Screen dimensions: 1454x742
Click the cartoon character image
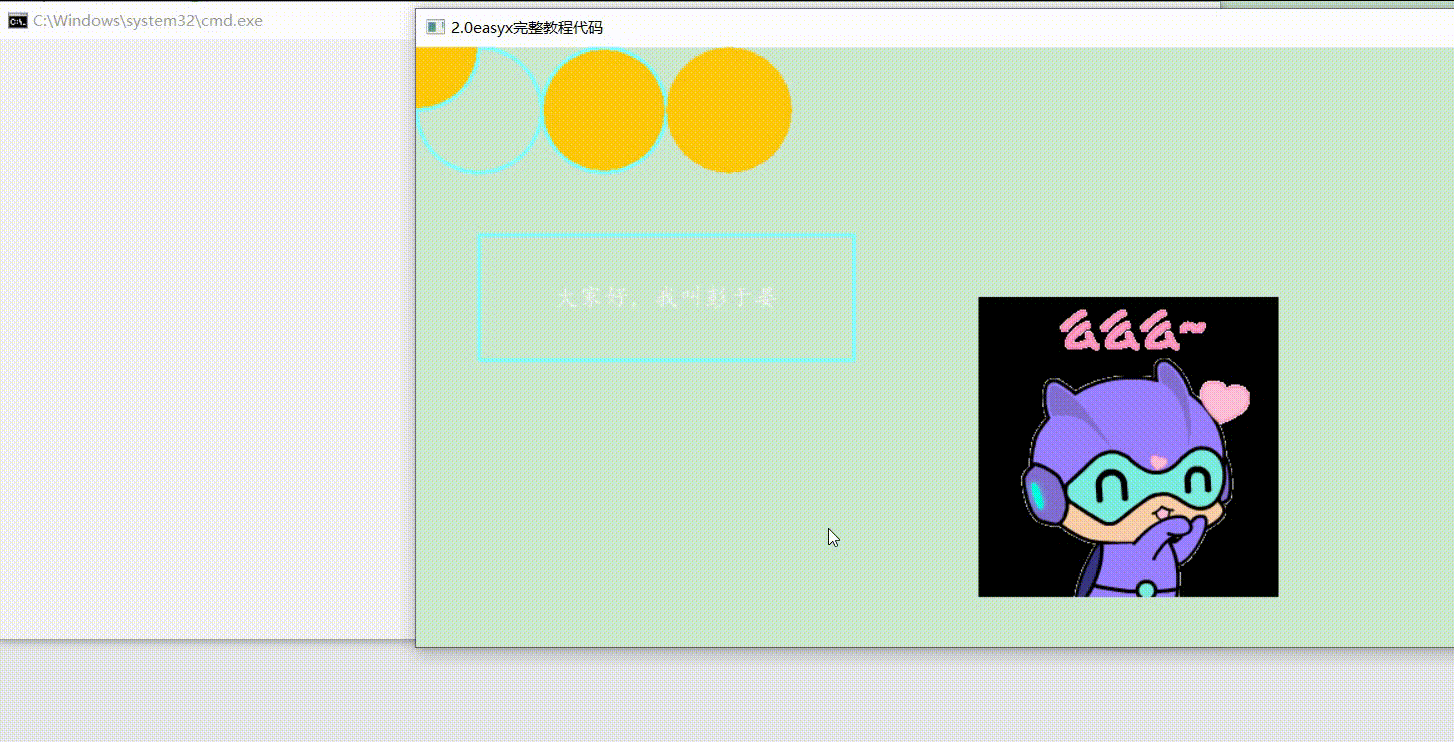click(x=1128, y=447)
